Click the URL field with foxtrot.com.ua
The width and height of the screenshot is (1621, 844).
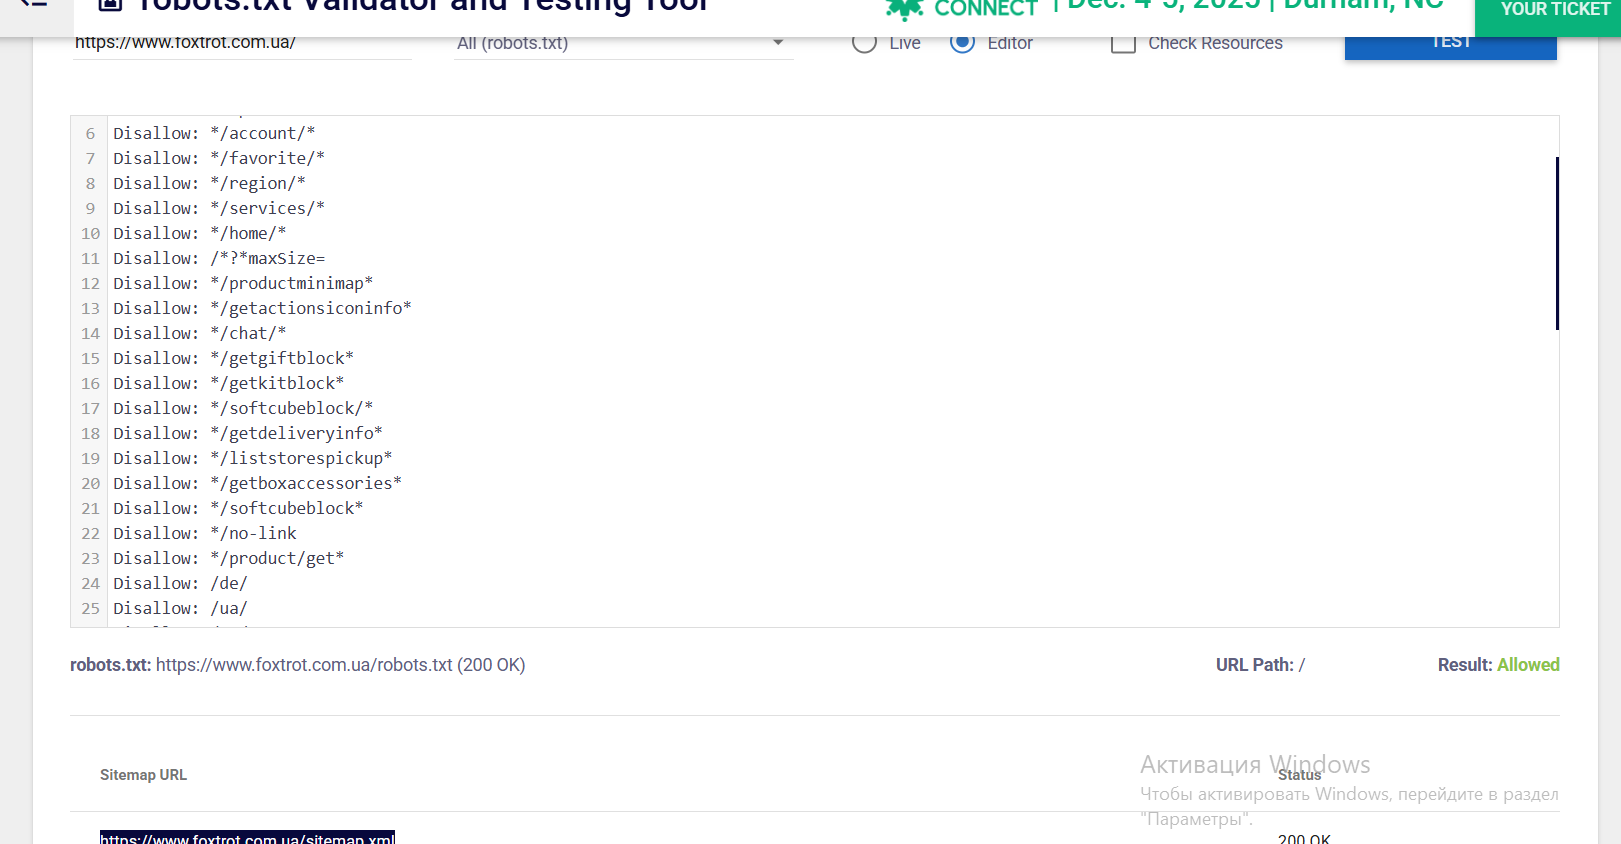point(242,44)
